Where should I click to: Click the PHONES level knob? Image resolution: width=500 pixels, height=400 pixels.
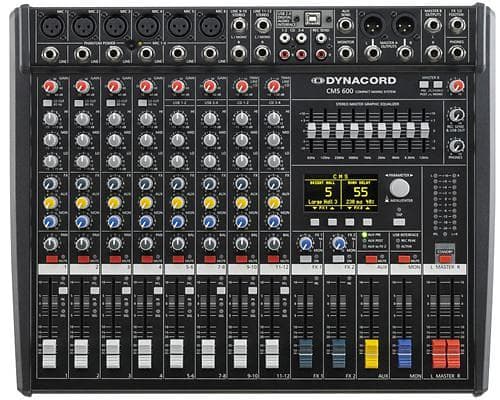point(457,146)
